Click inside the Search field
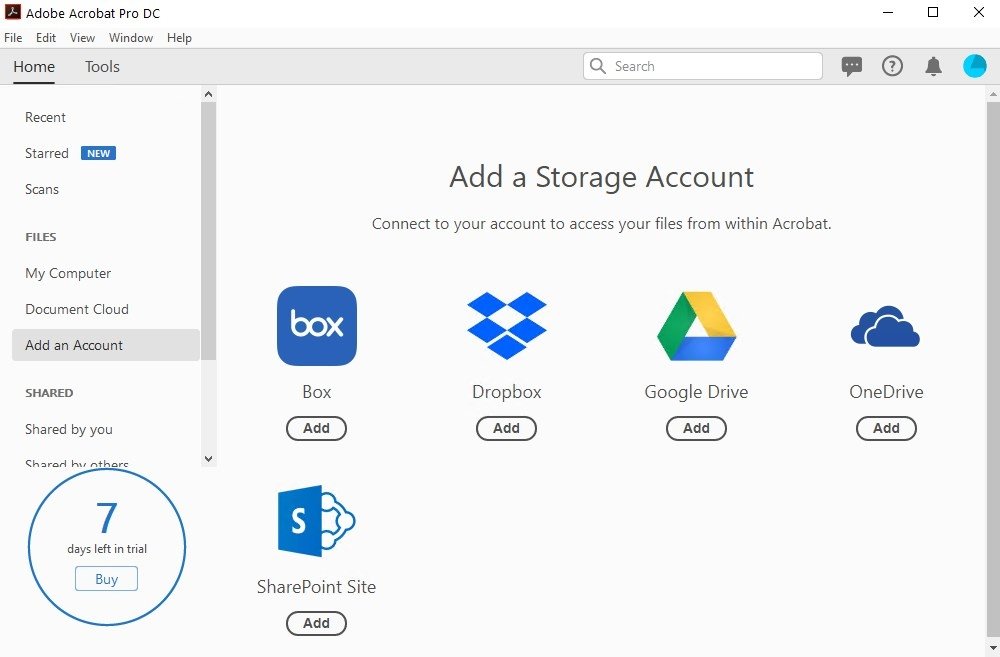Image resolution: width=1000 pixels, height=657 pixels. [703, 66]
